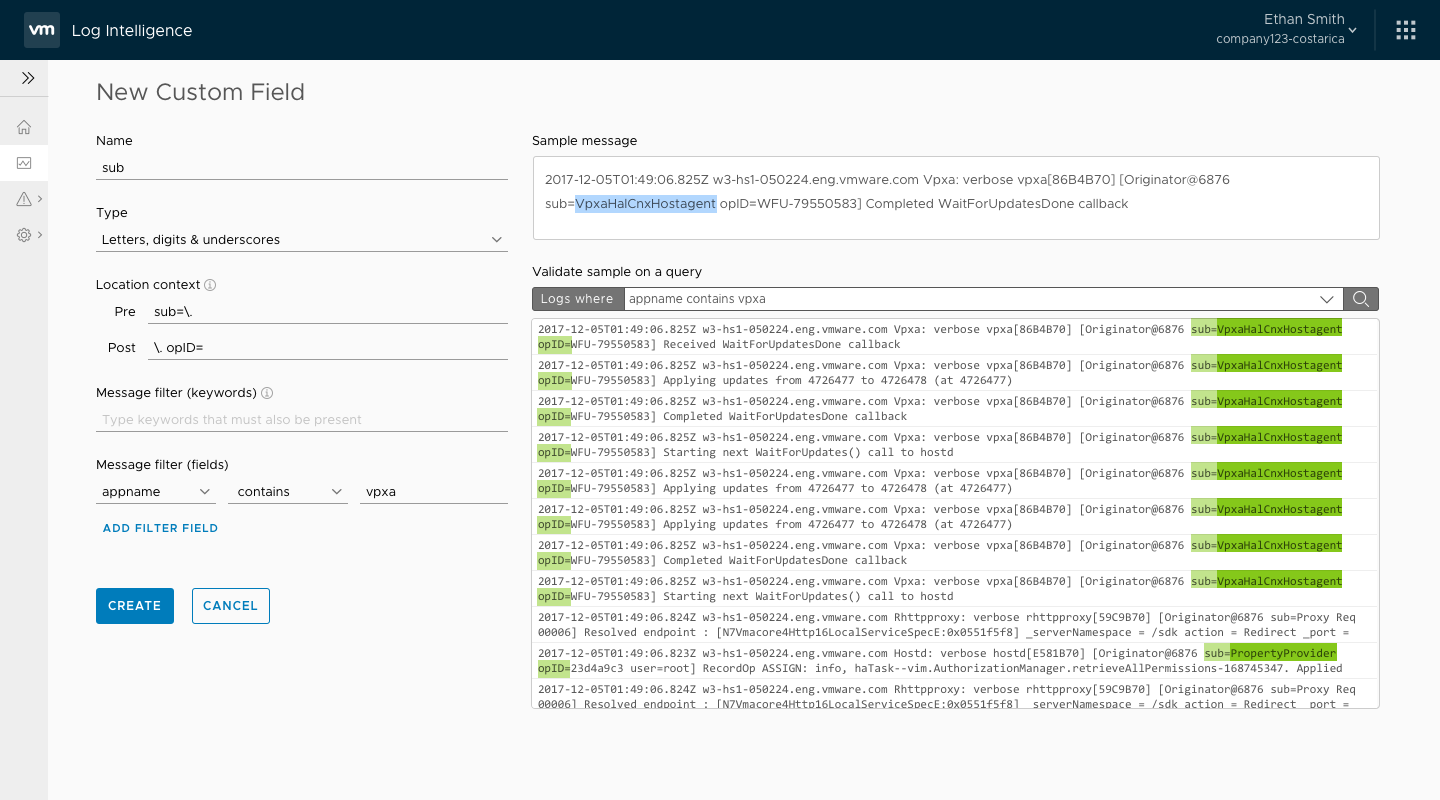Open the contains operator dropdown
This screenshot has height=800, width=1440.
pos(288,492)
